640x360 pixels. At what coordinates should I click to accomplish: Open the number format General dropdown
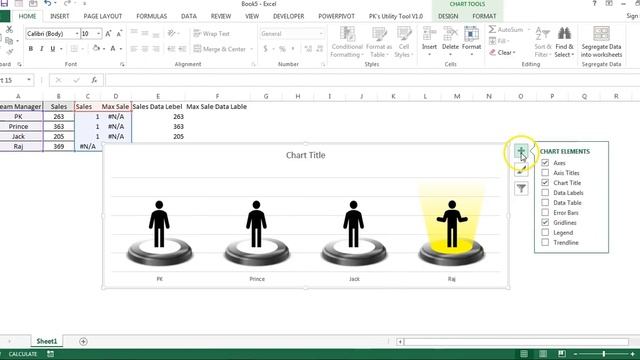[x=322, y=34]
